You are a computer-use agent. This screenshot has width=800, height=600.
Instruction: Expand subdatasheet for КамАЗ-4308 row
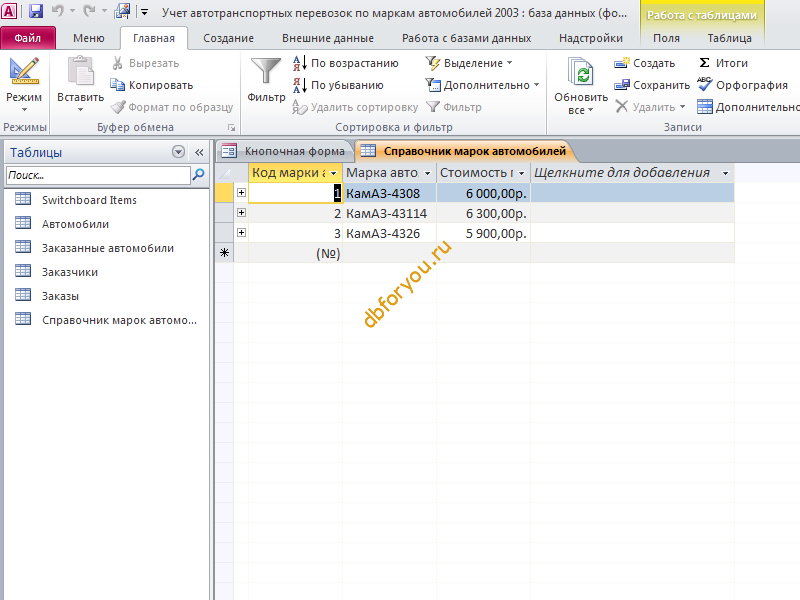click(x=241, y=192)
